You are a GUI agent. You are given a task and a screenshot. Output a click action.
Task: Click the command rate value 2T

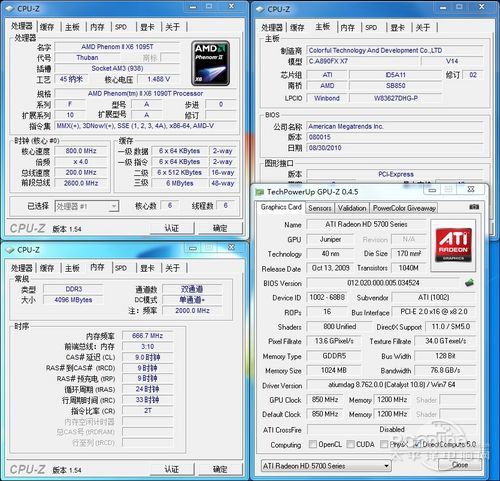click(x=148, y=410)
